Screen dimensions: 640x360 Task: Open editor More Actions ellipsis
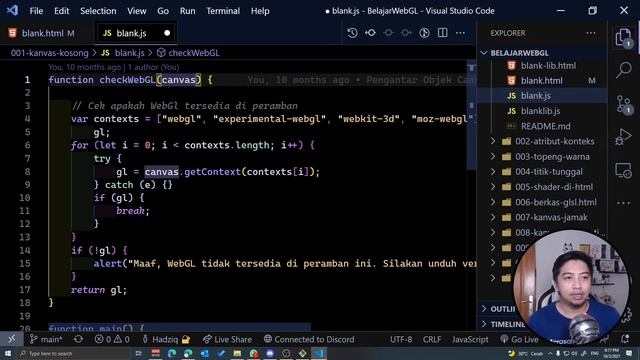460,33
